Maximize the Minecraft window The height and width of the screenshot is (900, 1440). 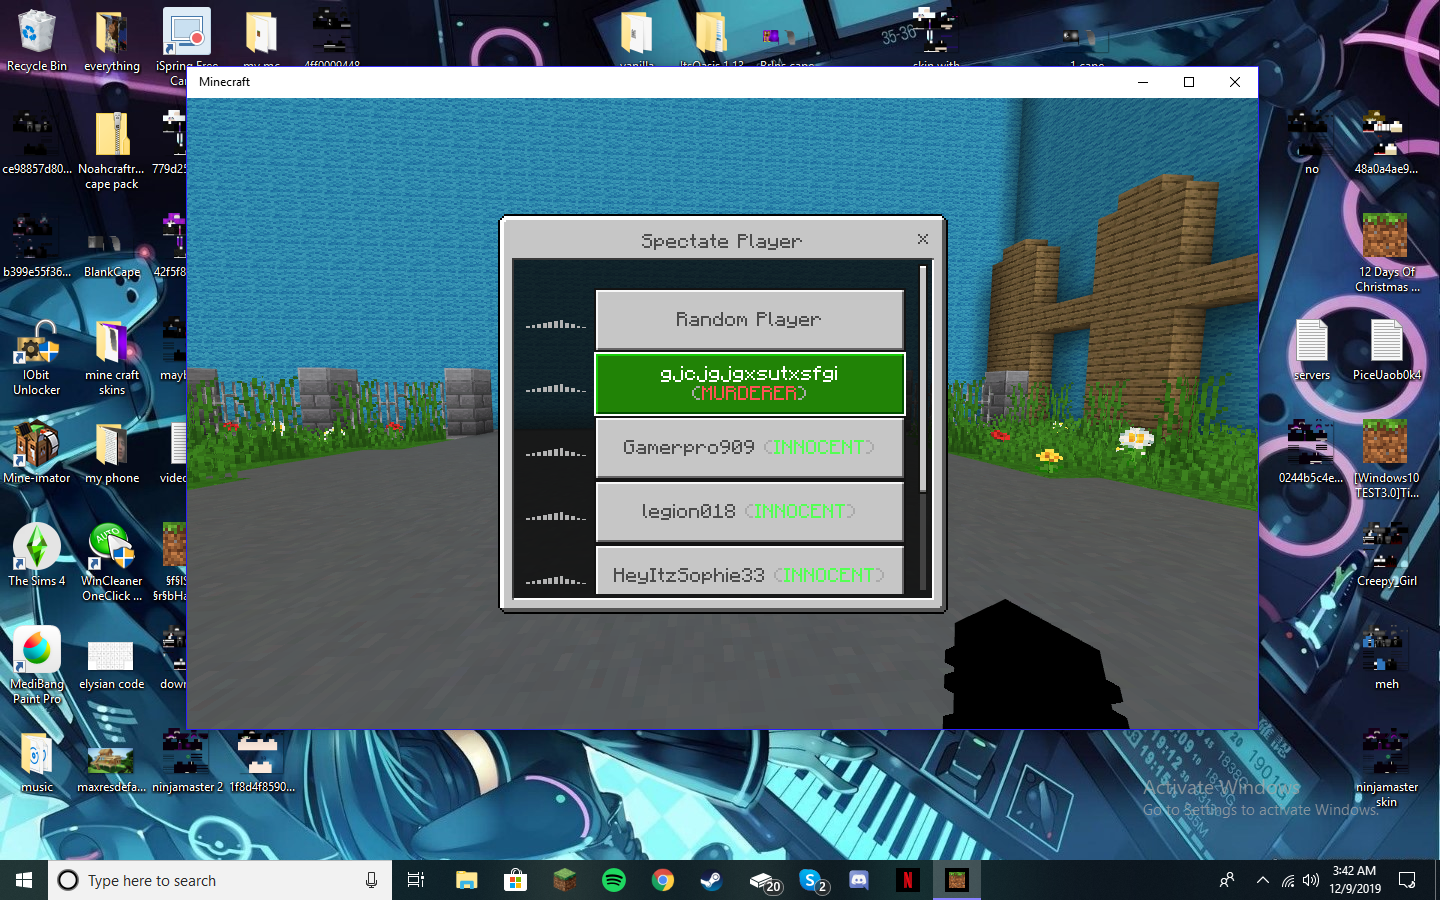coord(1189,82)
